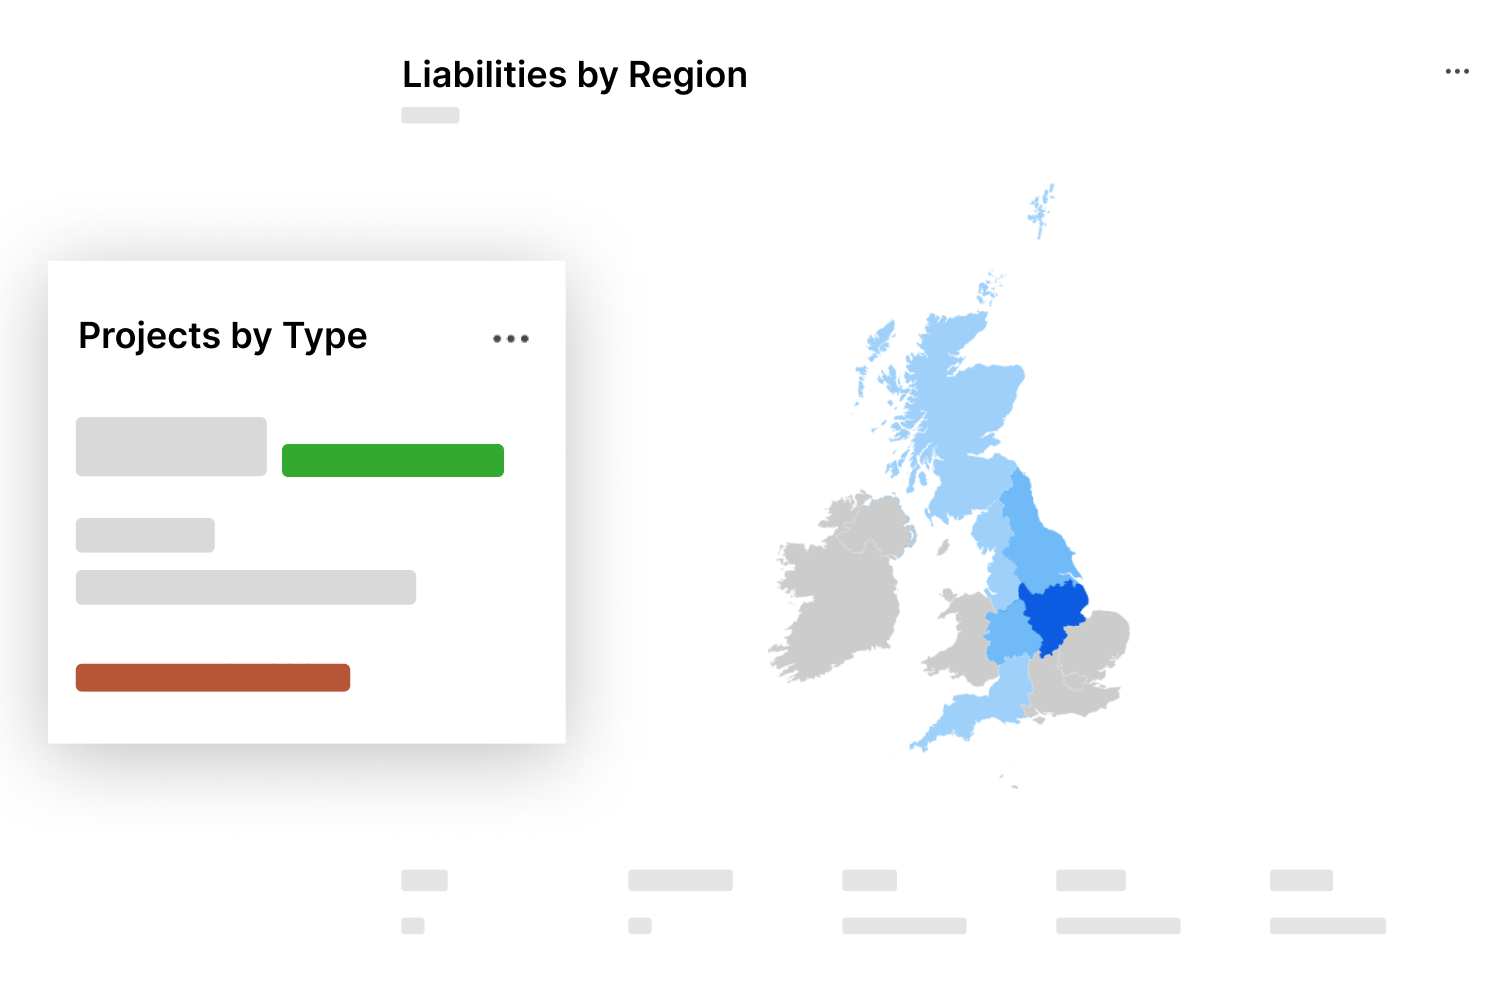
Task: Click the large grey placeholder block in Projects card
Action: 171,446
